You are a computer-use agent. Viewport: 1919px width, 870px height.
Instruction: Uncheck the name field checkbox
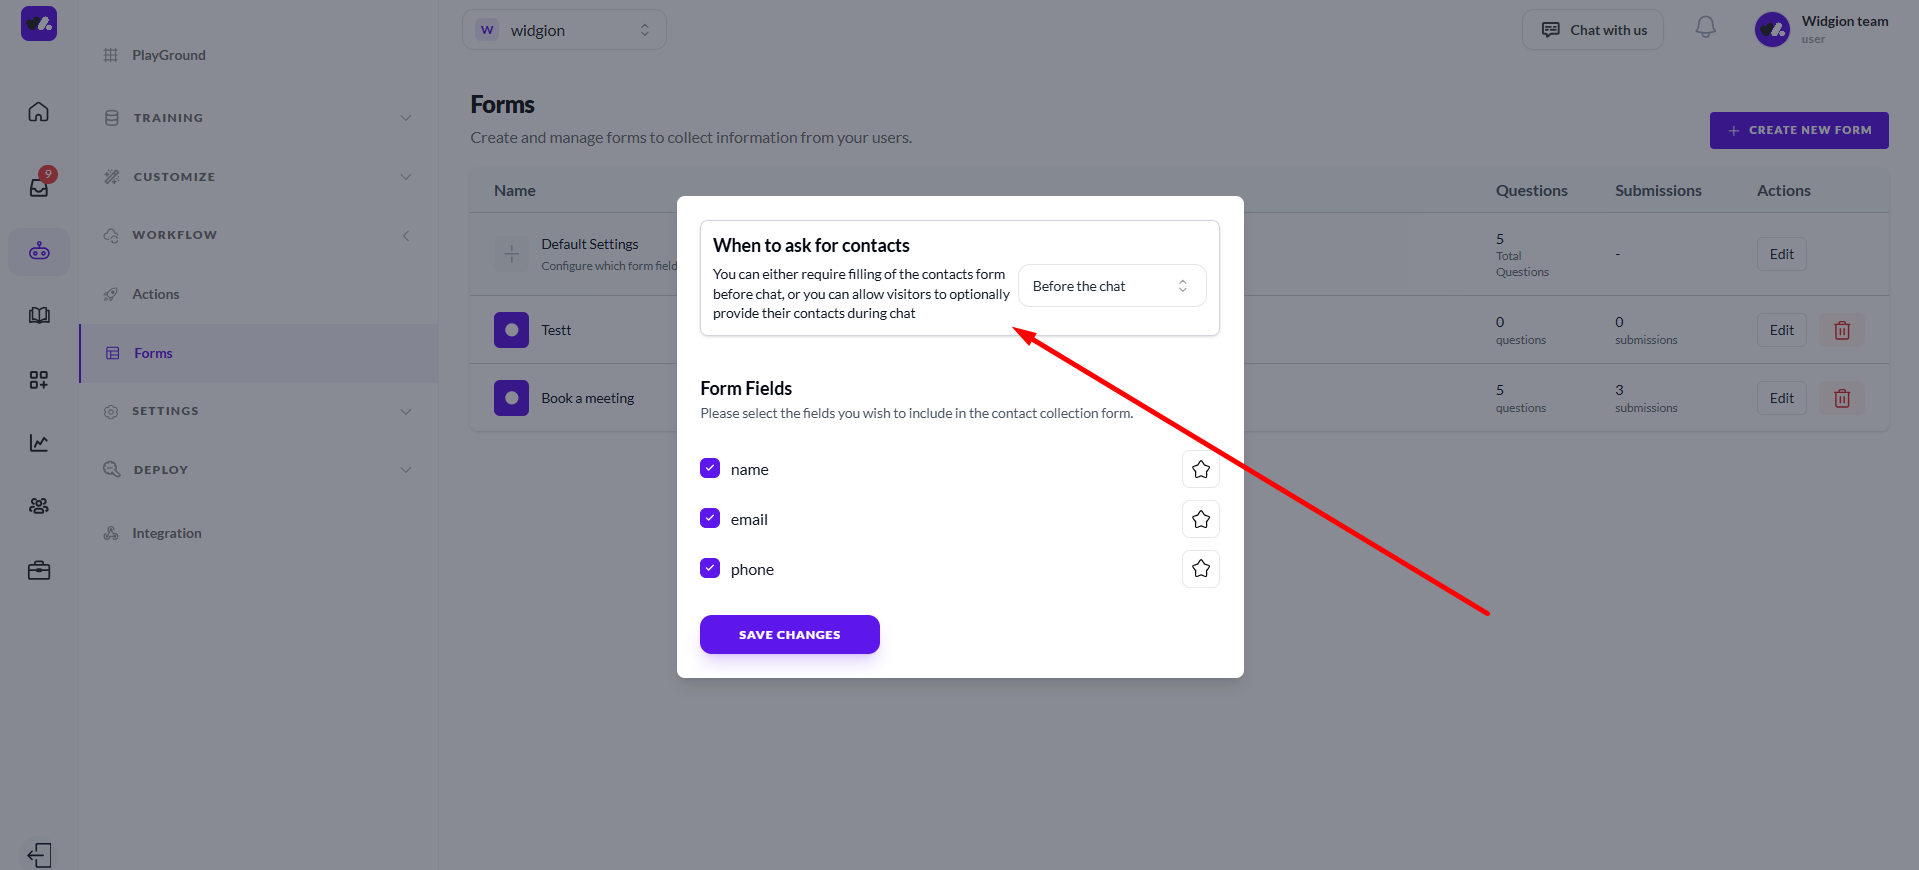(710, 468)
